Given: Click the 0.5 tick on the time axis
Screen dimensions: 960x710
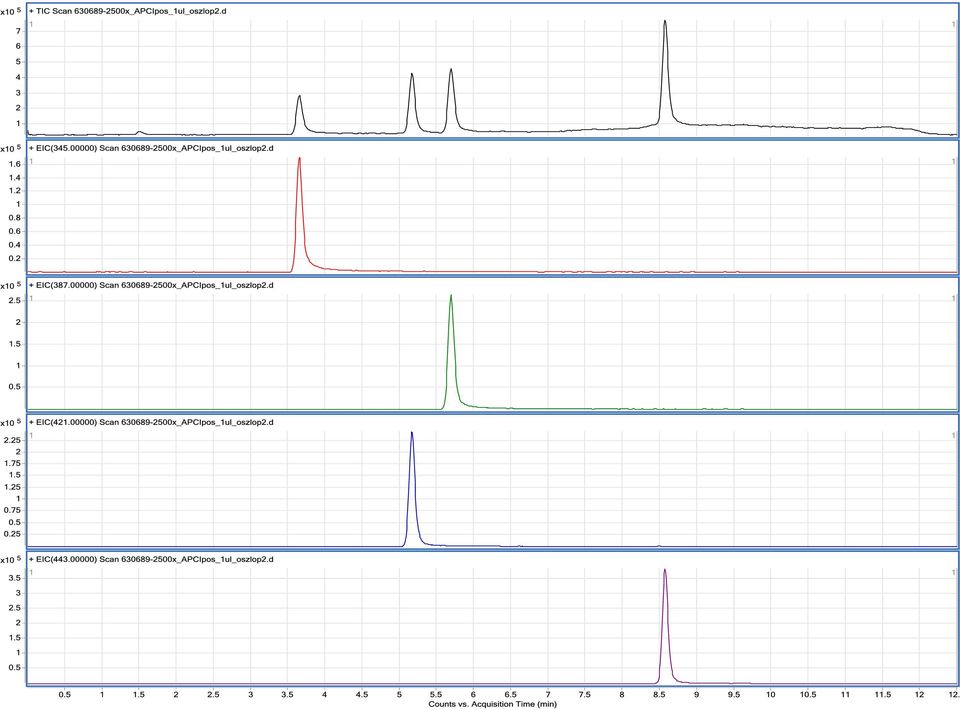Looking at the screenshot, I should [x=64, y=695].
